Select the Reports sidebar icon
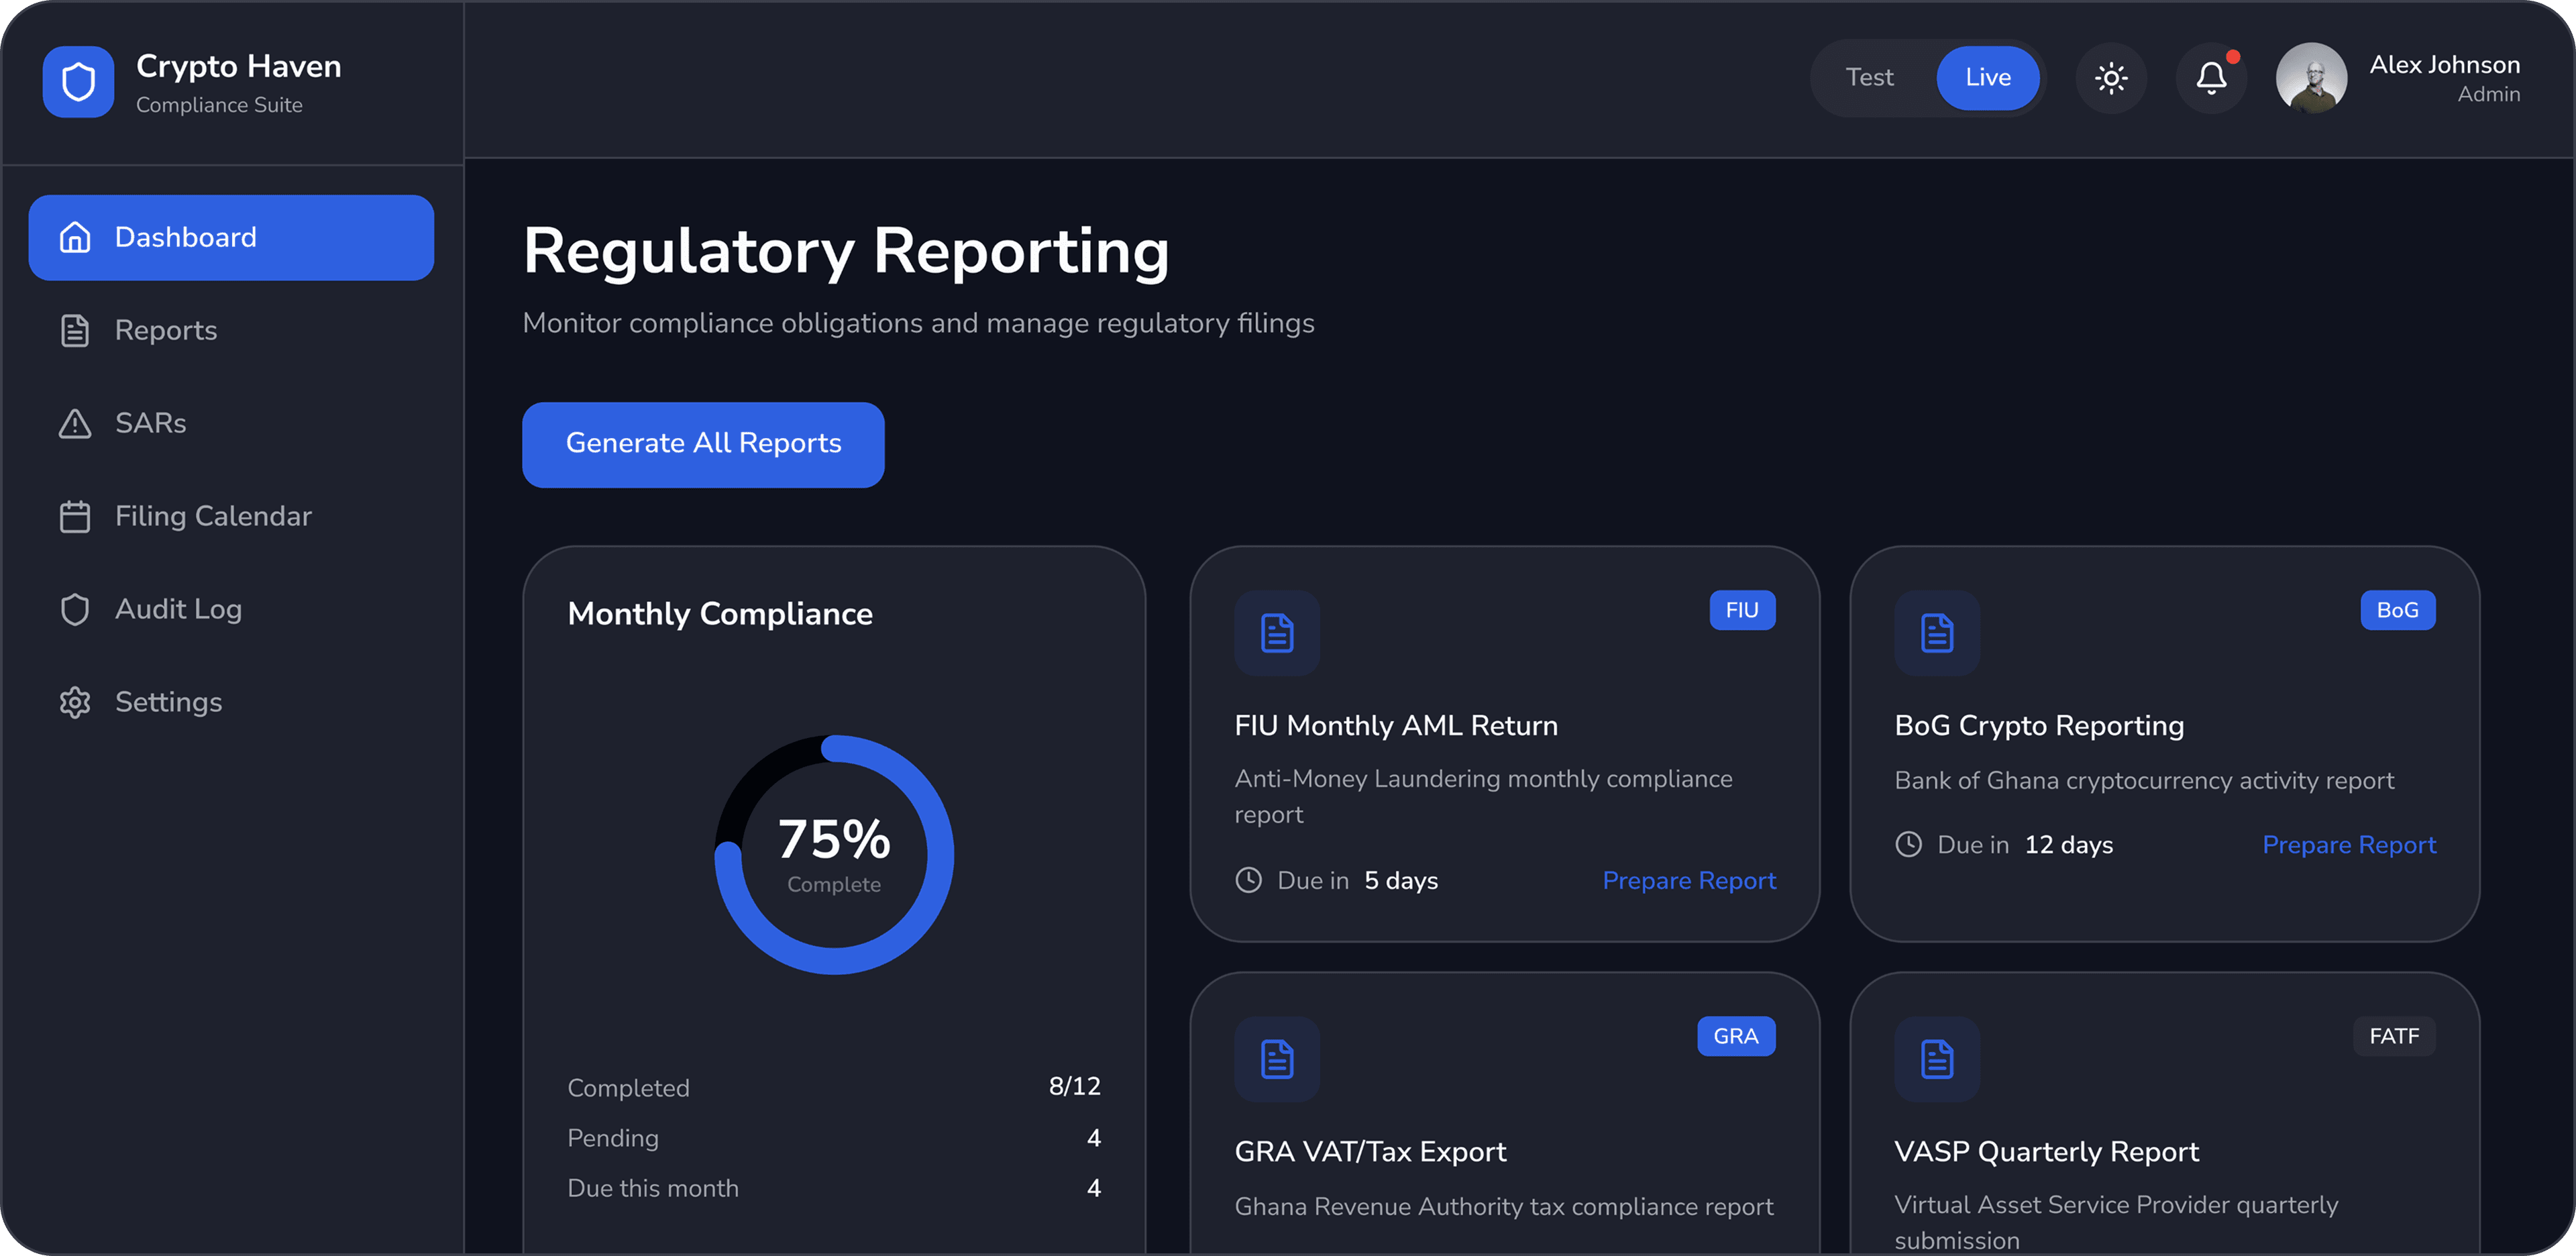Screen dimensions: 2576x1256 coord(75,330)
